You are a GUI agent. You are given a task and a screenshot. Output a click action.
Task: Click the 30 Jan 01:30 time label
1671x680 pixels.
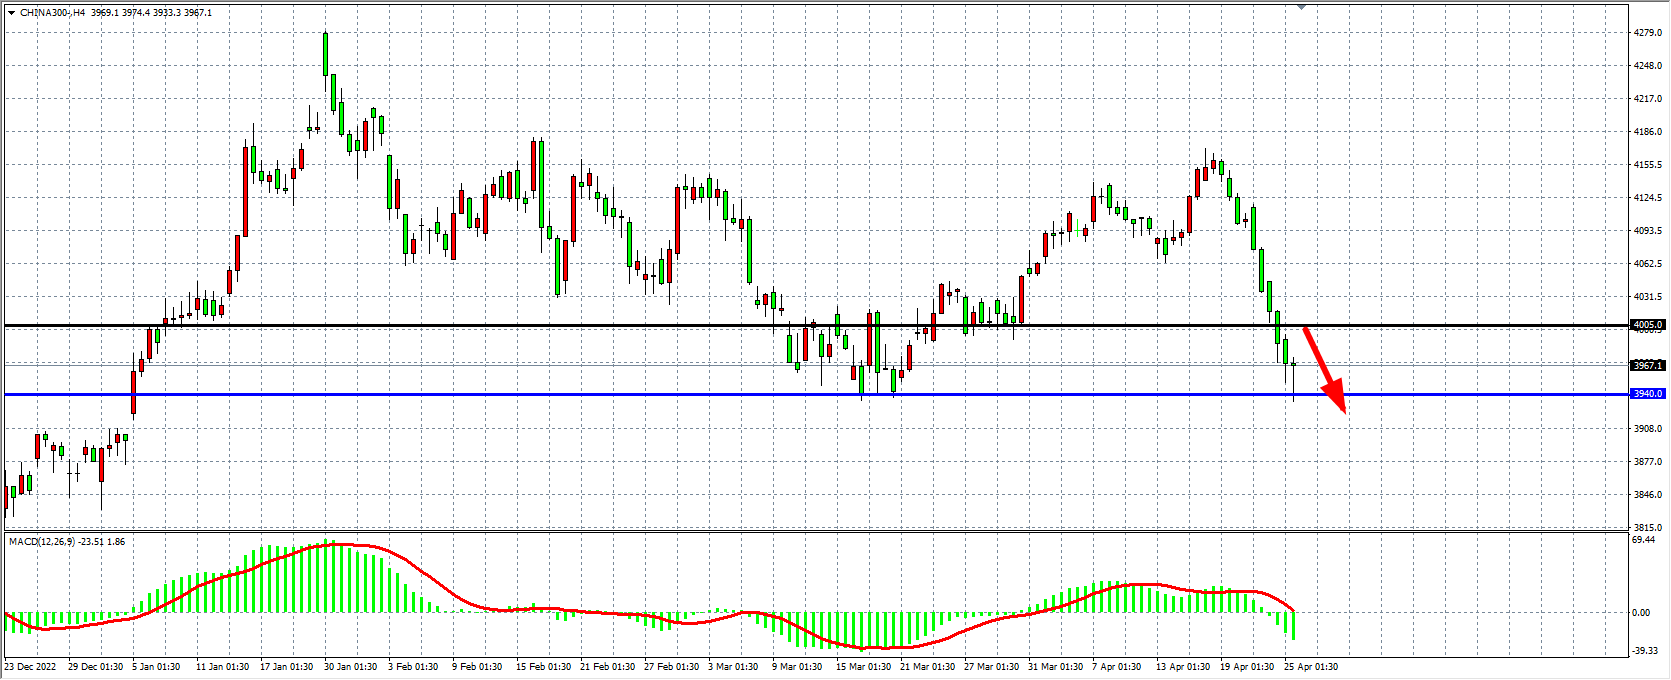[x=349, y=667]
